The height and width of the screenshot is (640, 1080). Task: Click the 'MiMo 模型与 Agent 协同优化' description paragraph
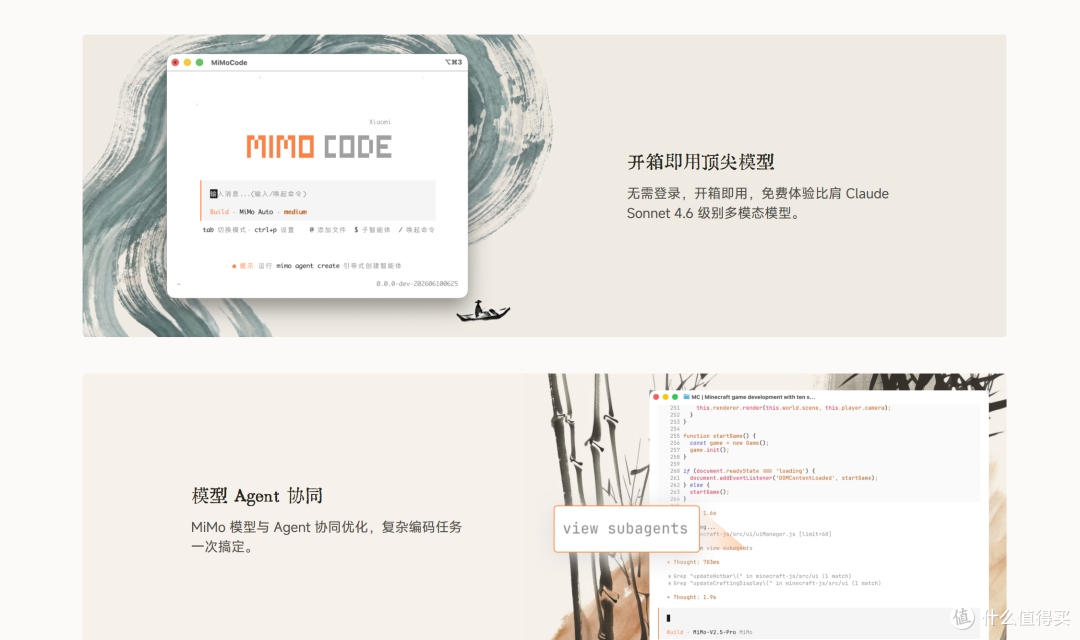(x=326, y=537)
